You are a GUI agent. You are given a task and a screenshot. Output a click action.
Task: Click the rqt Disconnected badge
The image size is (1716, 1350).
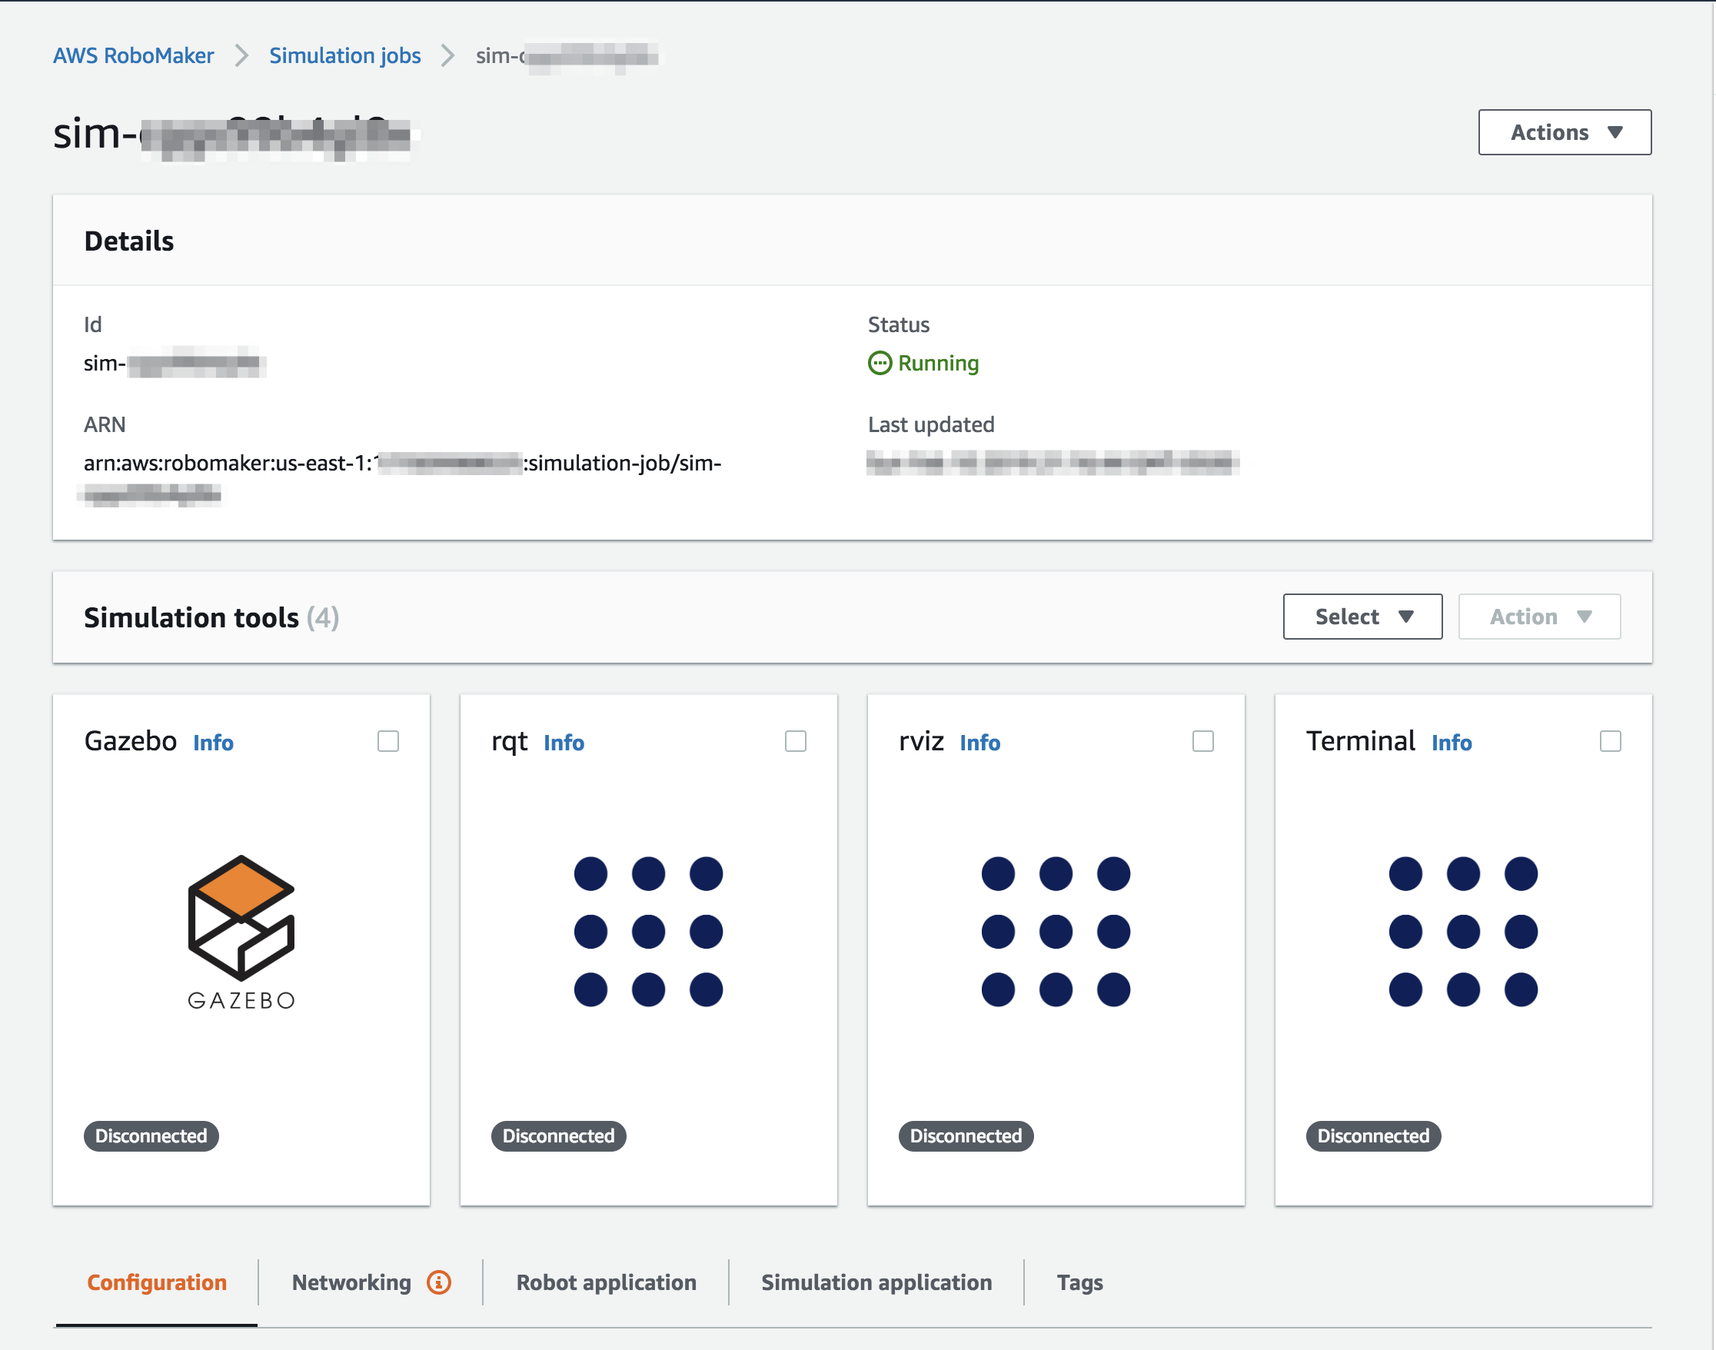tap(558, 1136)
